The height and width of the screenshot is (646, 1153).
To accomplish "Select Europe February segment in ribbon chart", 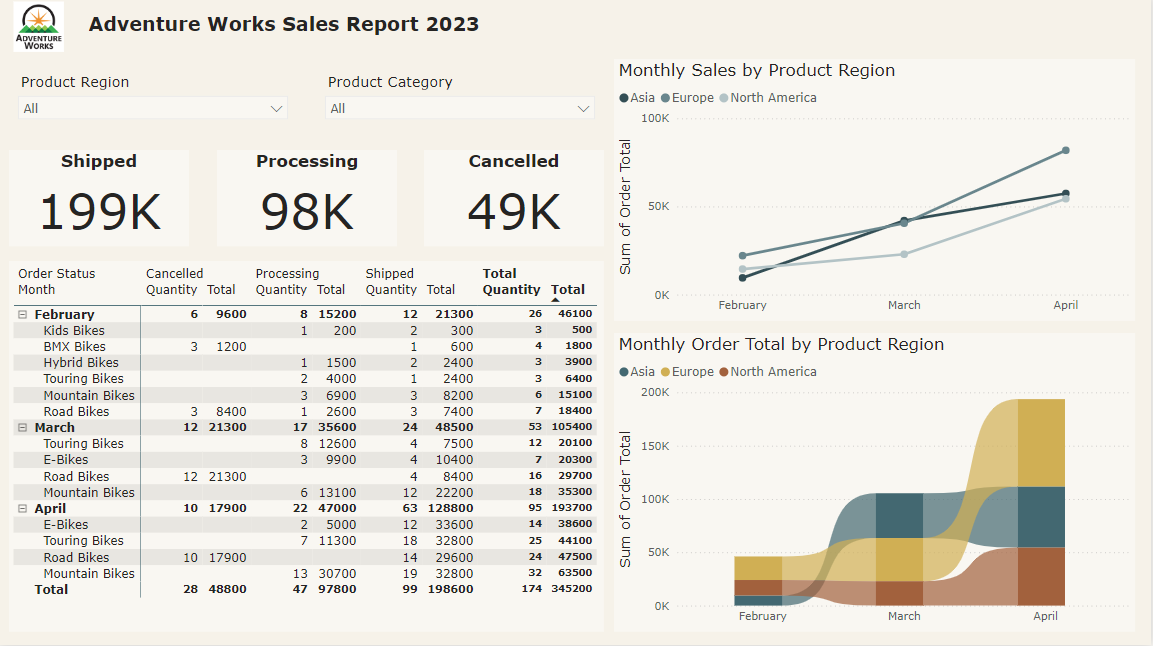I will point(758,568).
